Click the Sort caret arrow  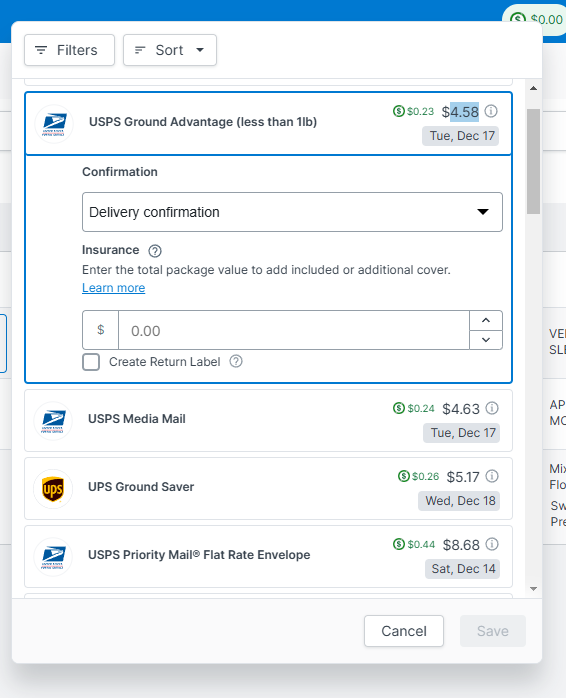[x=200, y=50]
